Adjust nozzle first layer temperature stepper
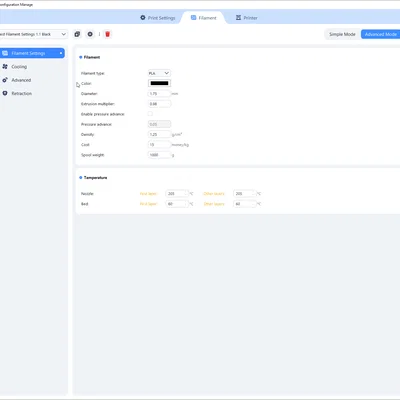Image resolution: width=400 pixels, height=400 pixels. pos(186,194)
